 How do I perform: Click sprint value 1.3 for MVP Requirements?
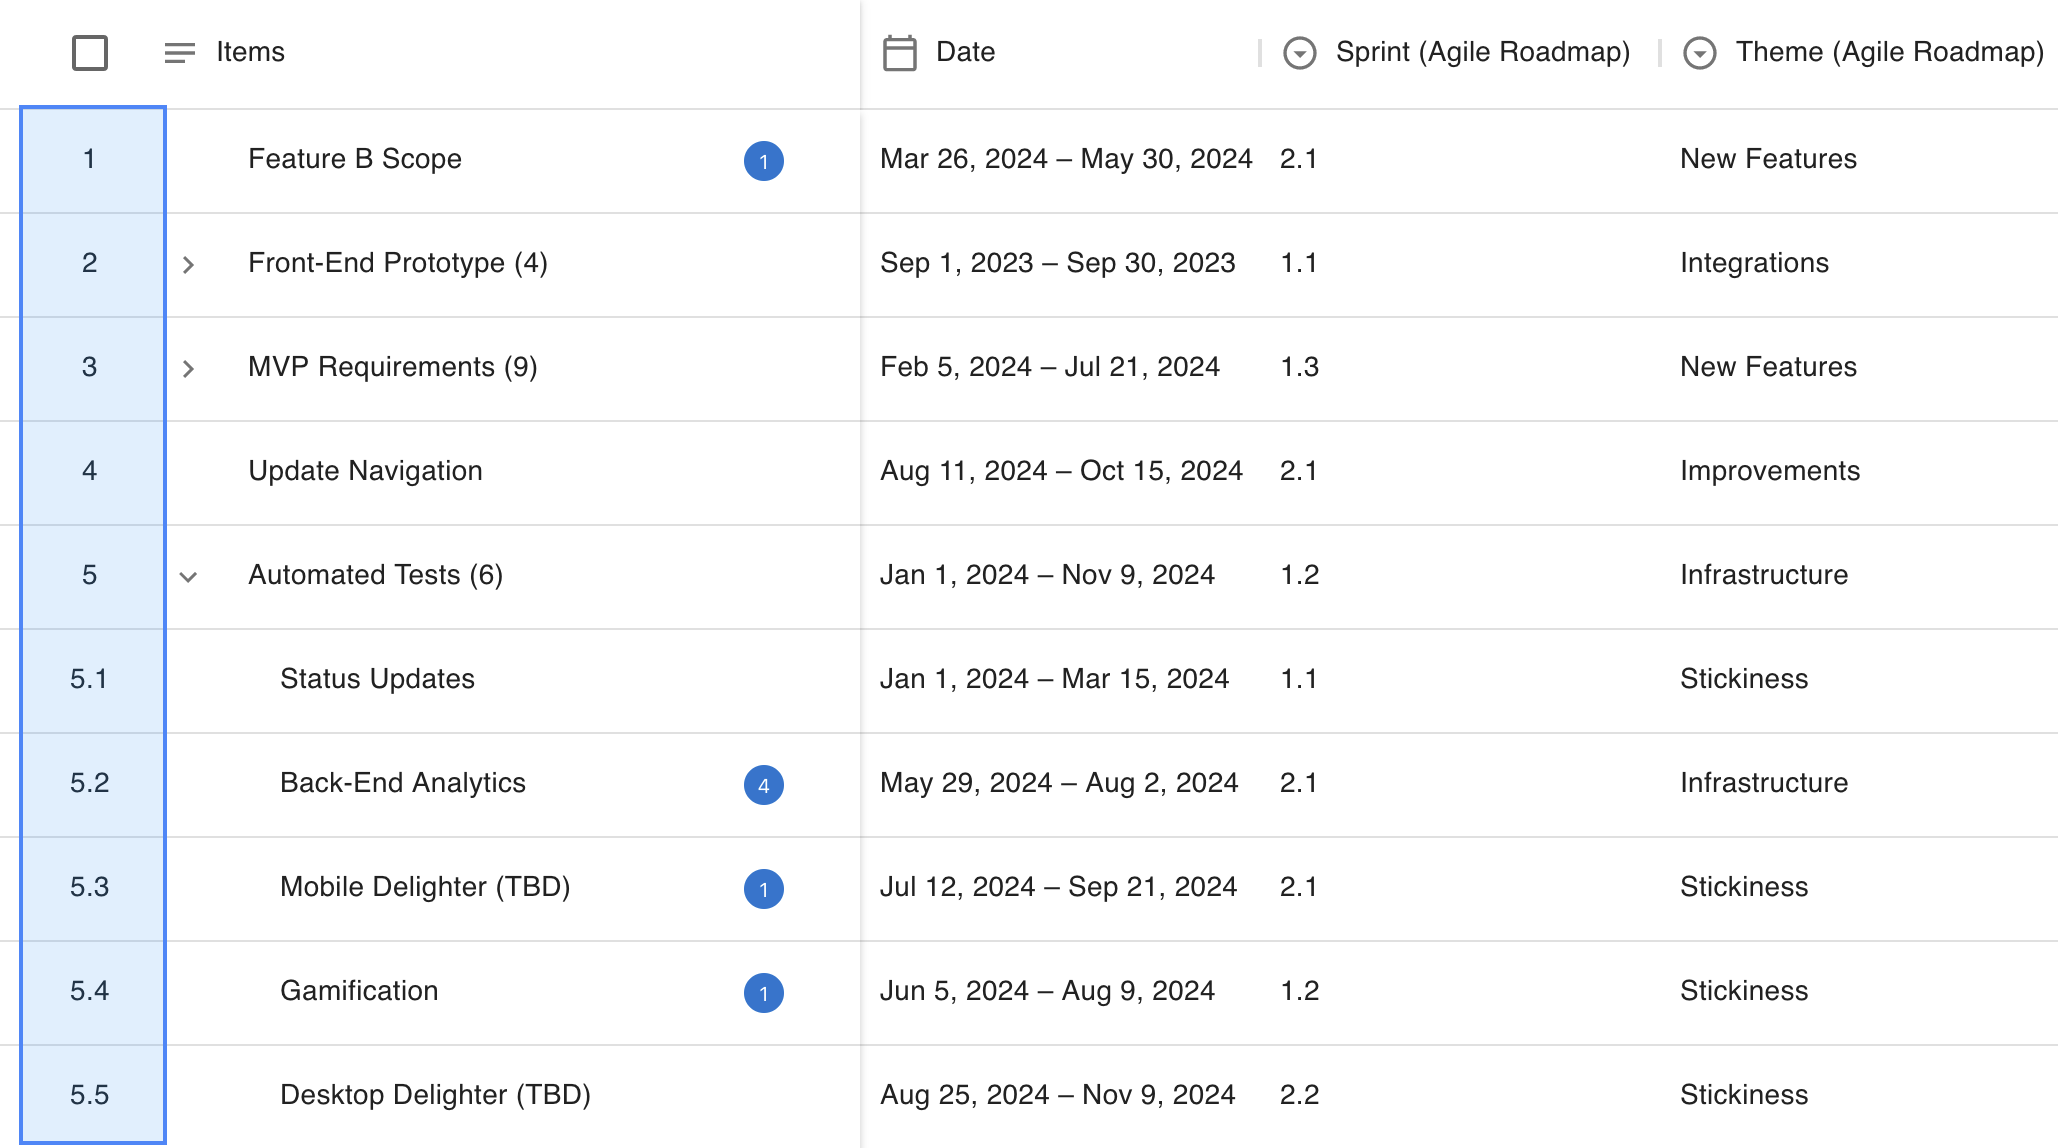1299,367
